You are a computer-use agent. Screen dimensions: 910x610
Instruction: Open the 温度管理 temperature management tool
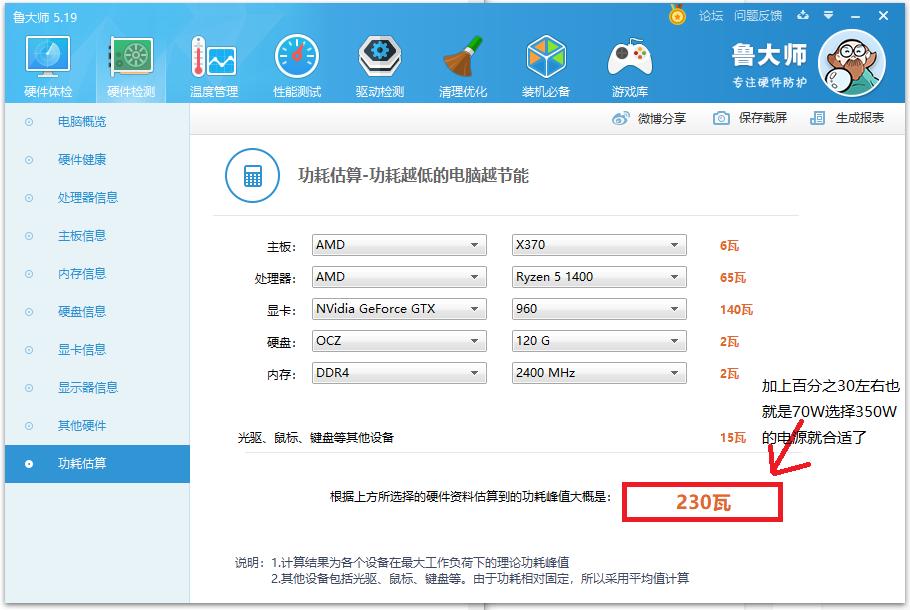[x=216, y=62]
